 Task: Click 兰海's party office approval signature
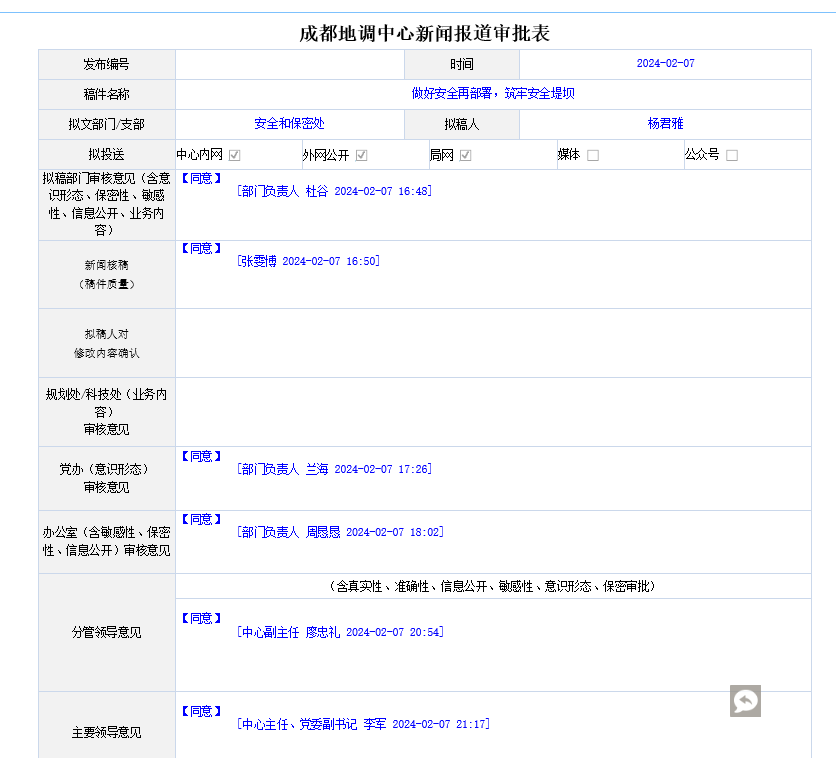click(334, 469)
